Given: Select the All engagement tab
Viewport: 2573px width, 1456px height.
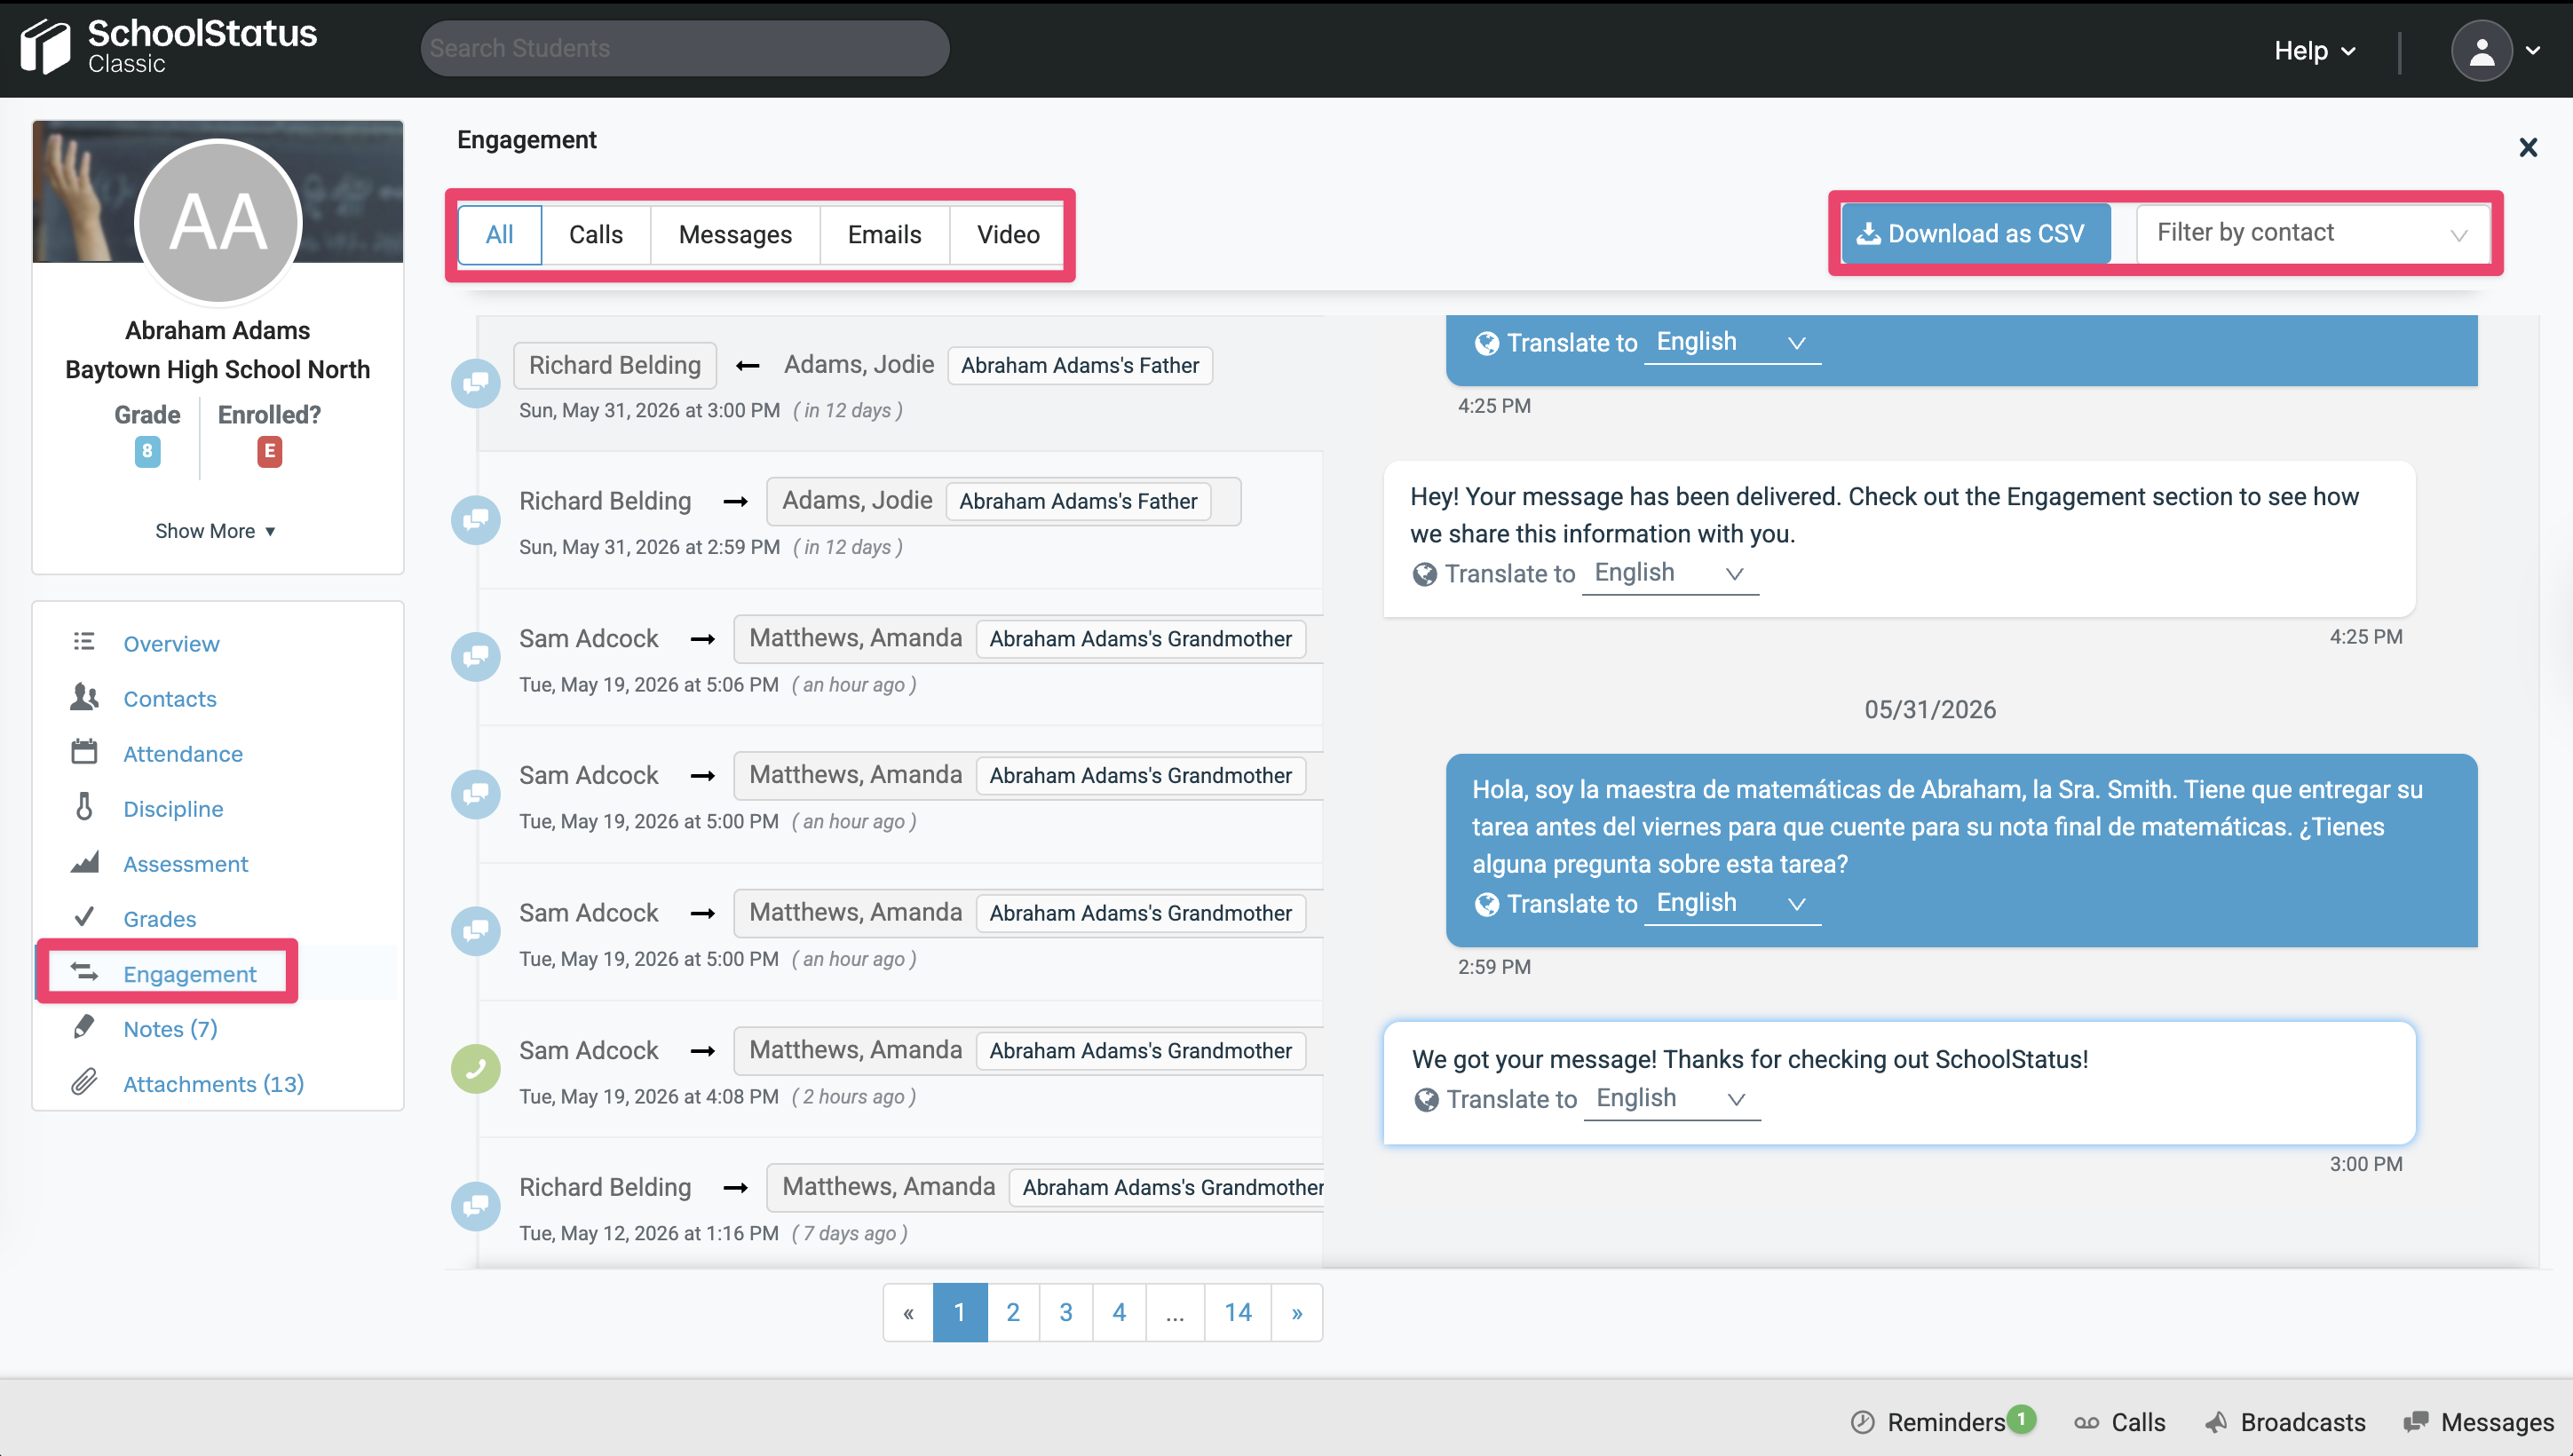Looking at the screenshot, I should pos(499,234).
